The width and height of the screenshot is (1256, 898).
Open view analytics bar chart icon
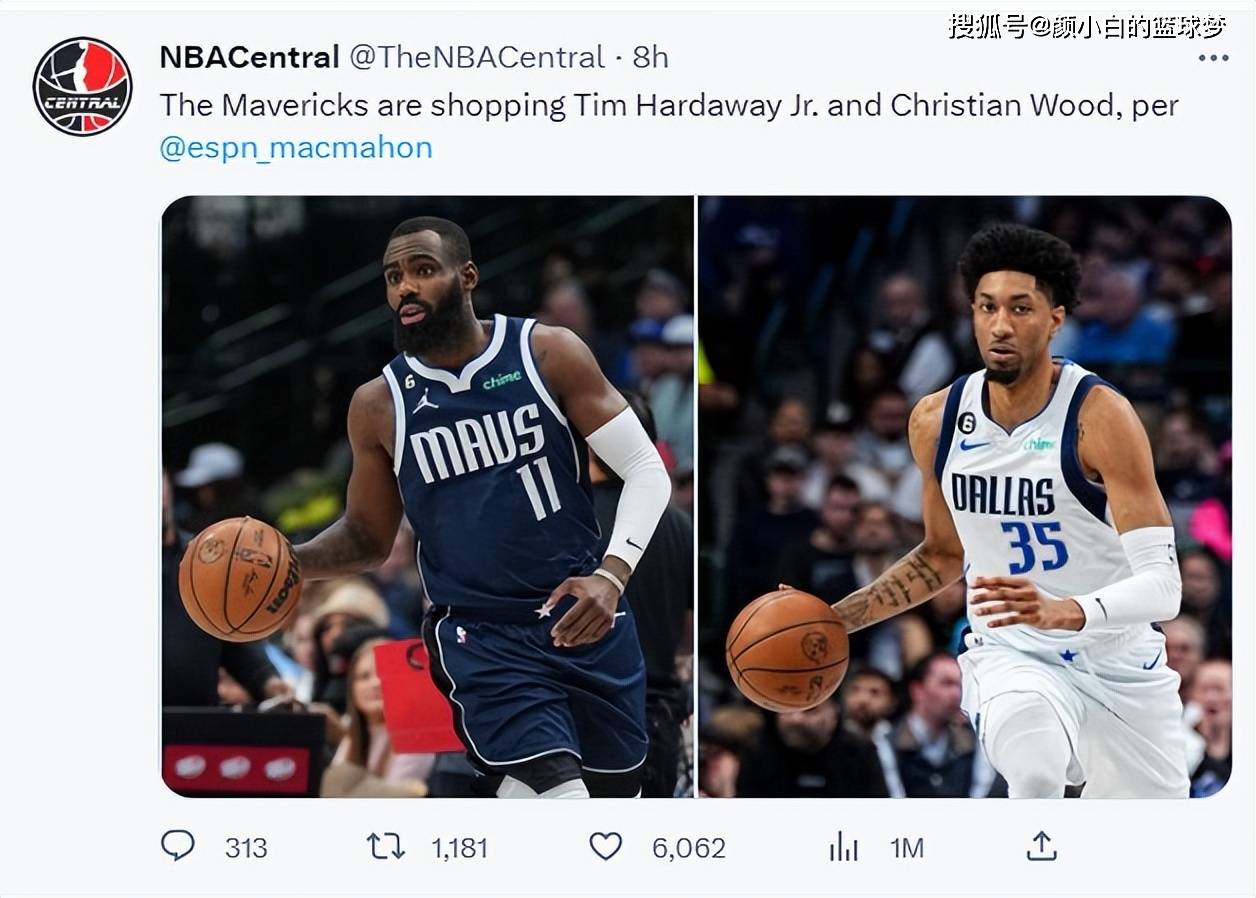coord(843,847)
